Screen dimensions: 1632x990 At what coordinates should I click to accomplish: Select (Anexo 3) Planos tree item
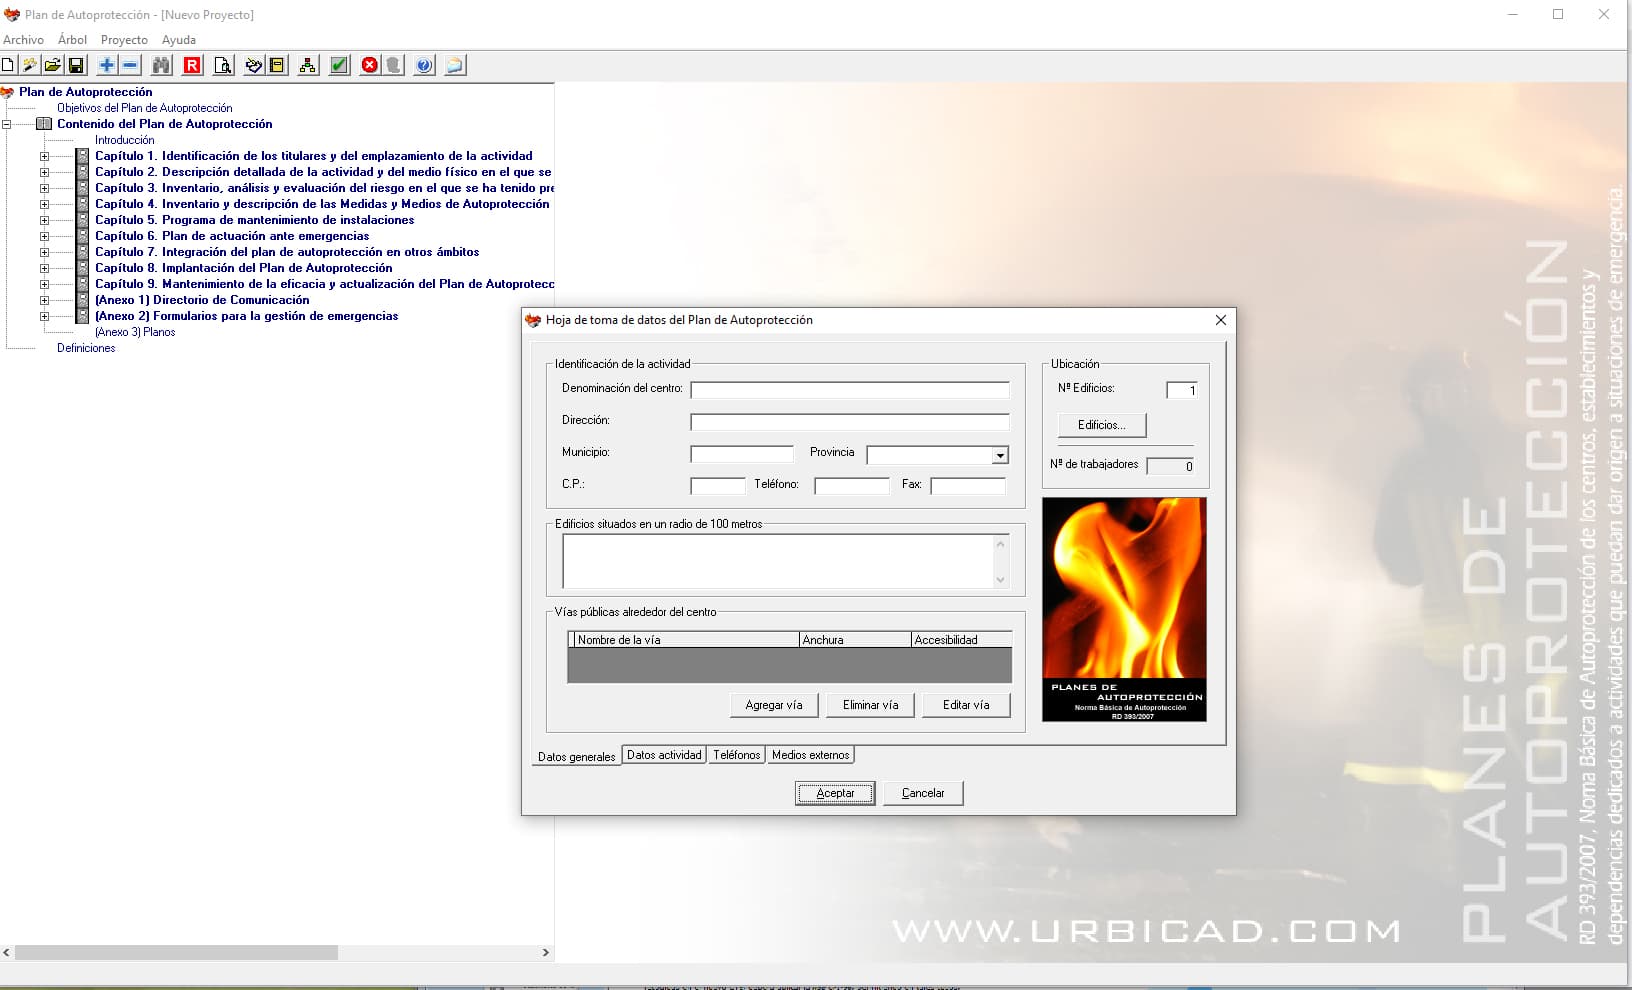[135, 332]
